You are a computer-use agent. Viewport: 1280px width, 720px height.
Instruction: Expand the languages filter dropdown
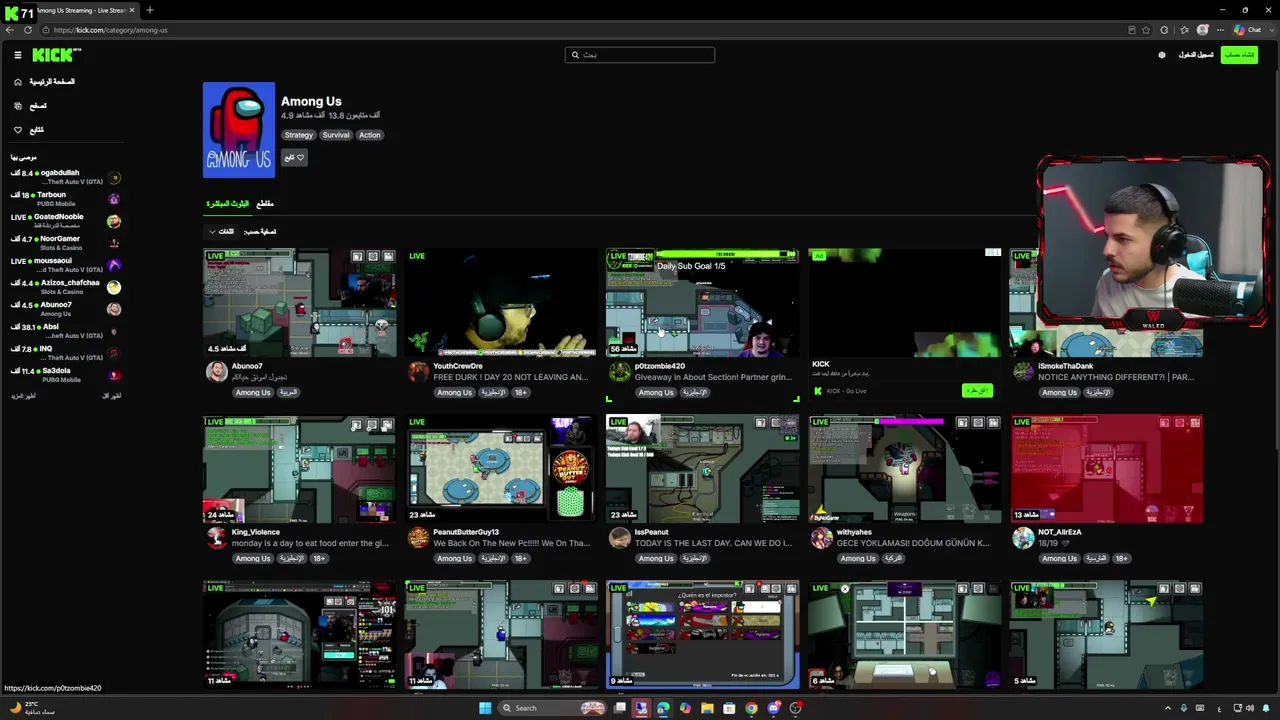tap(221, 232)
